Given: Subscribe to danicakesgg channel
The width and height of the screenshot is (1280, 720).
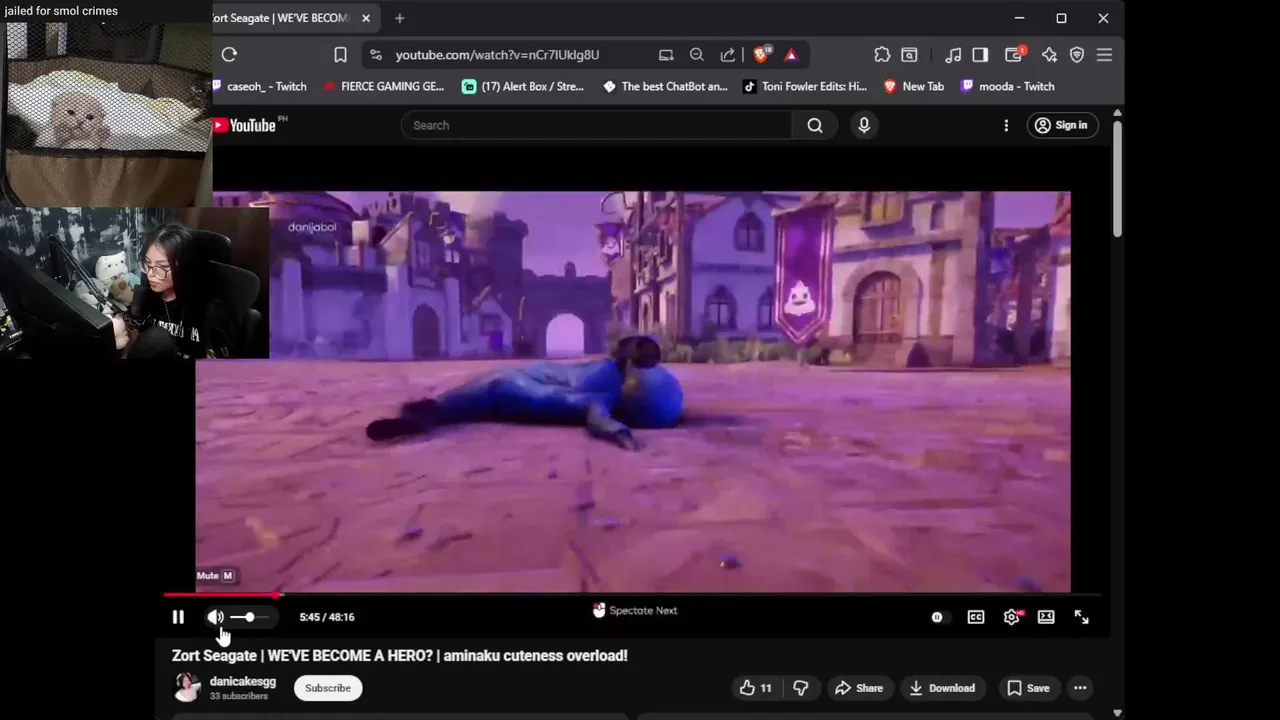Looking at the screenshot, I should (x=328, y=688).
